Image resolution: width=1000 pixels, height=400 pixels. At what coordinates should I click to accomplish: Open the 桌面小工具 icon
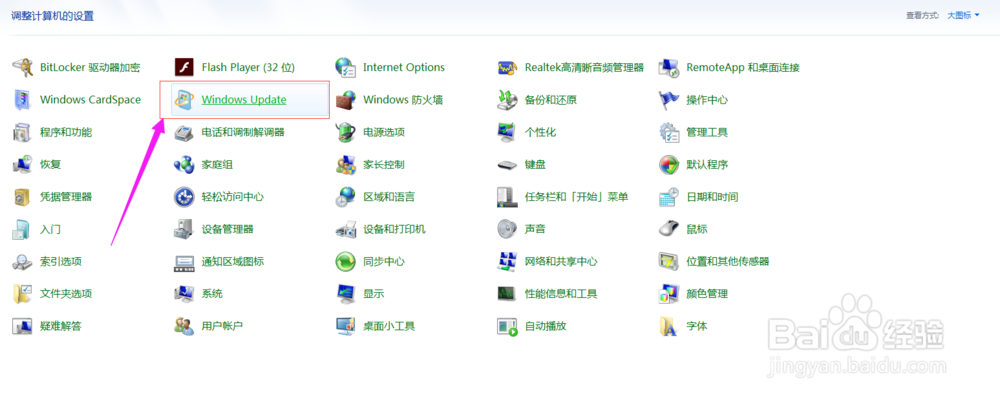tap(346, 326)
